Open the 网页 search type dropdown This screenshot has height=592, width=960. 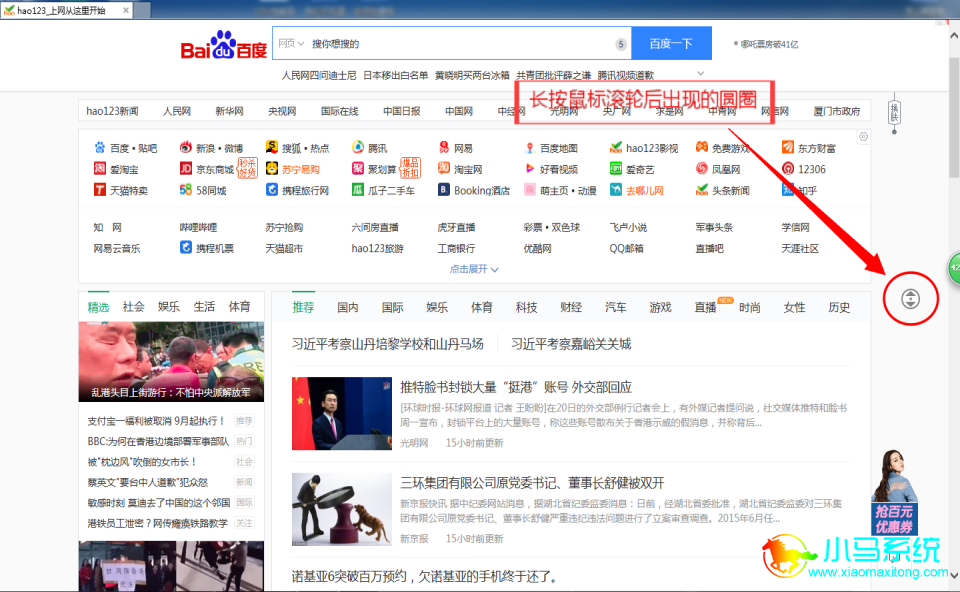point(291,43)
